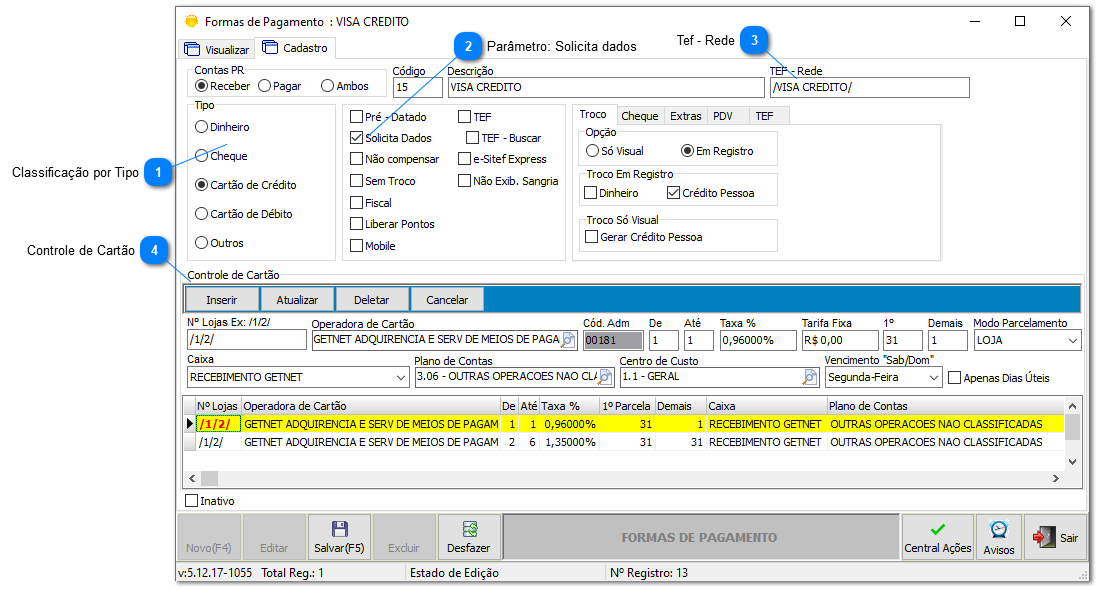Viewport: 1099px width, 590px height.
Task: Click the Inserir button
Action: click(x=221, y=299)
